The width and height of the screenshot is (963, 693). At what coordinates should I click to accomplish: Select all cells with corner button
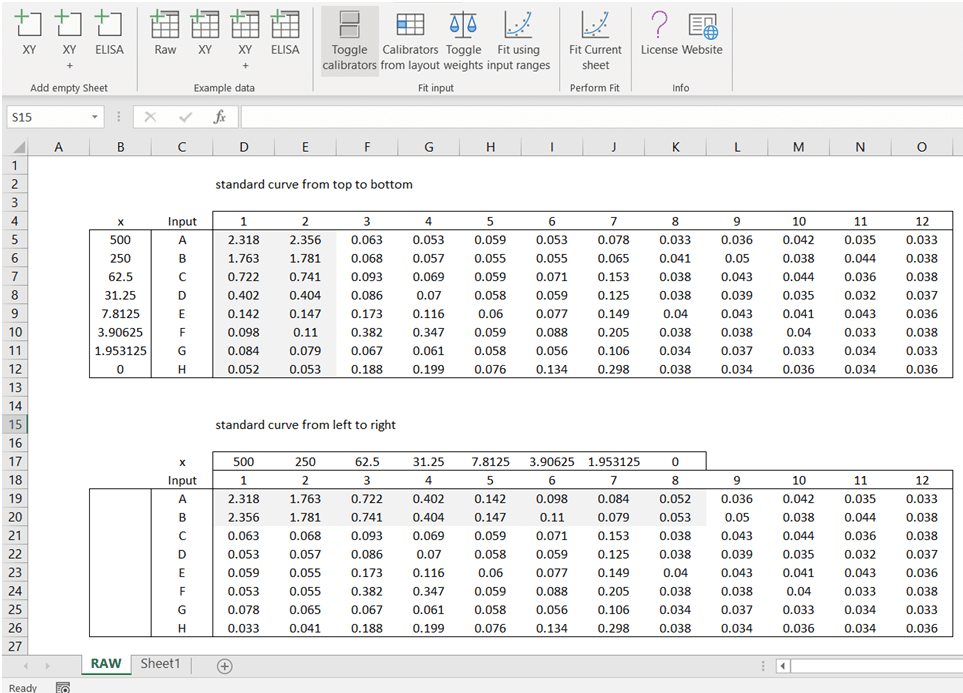[x=15, y=147]
